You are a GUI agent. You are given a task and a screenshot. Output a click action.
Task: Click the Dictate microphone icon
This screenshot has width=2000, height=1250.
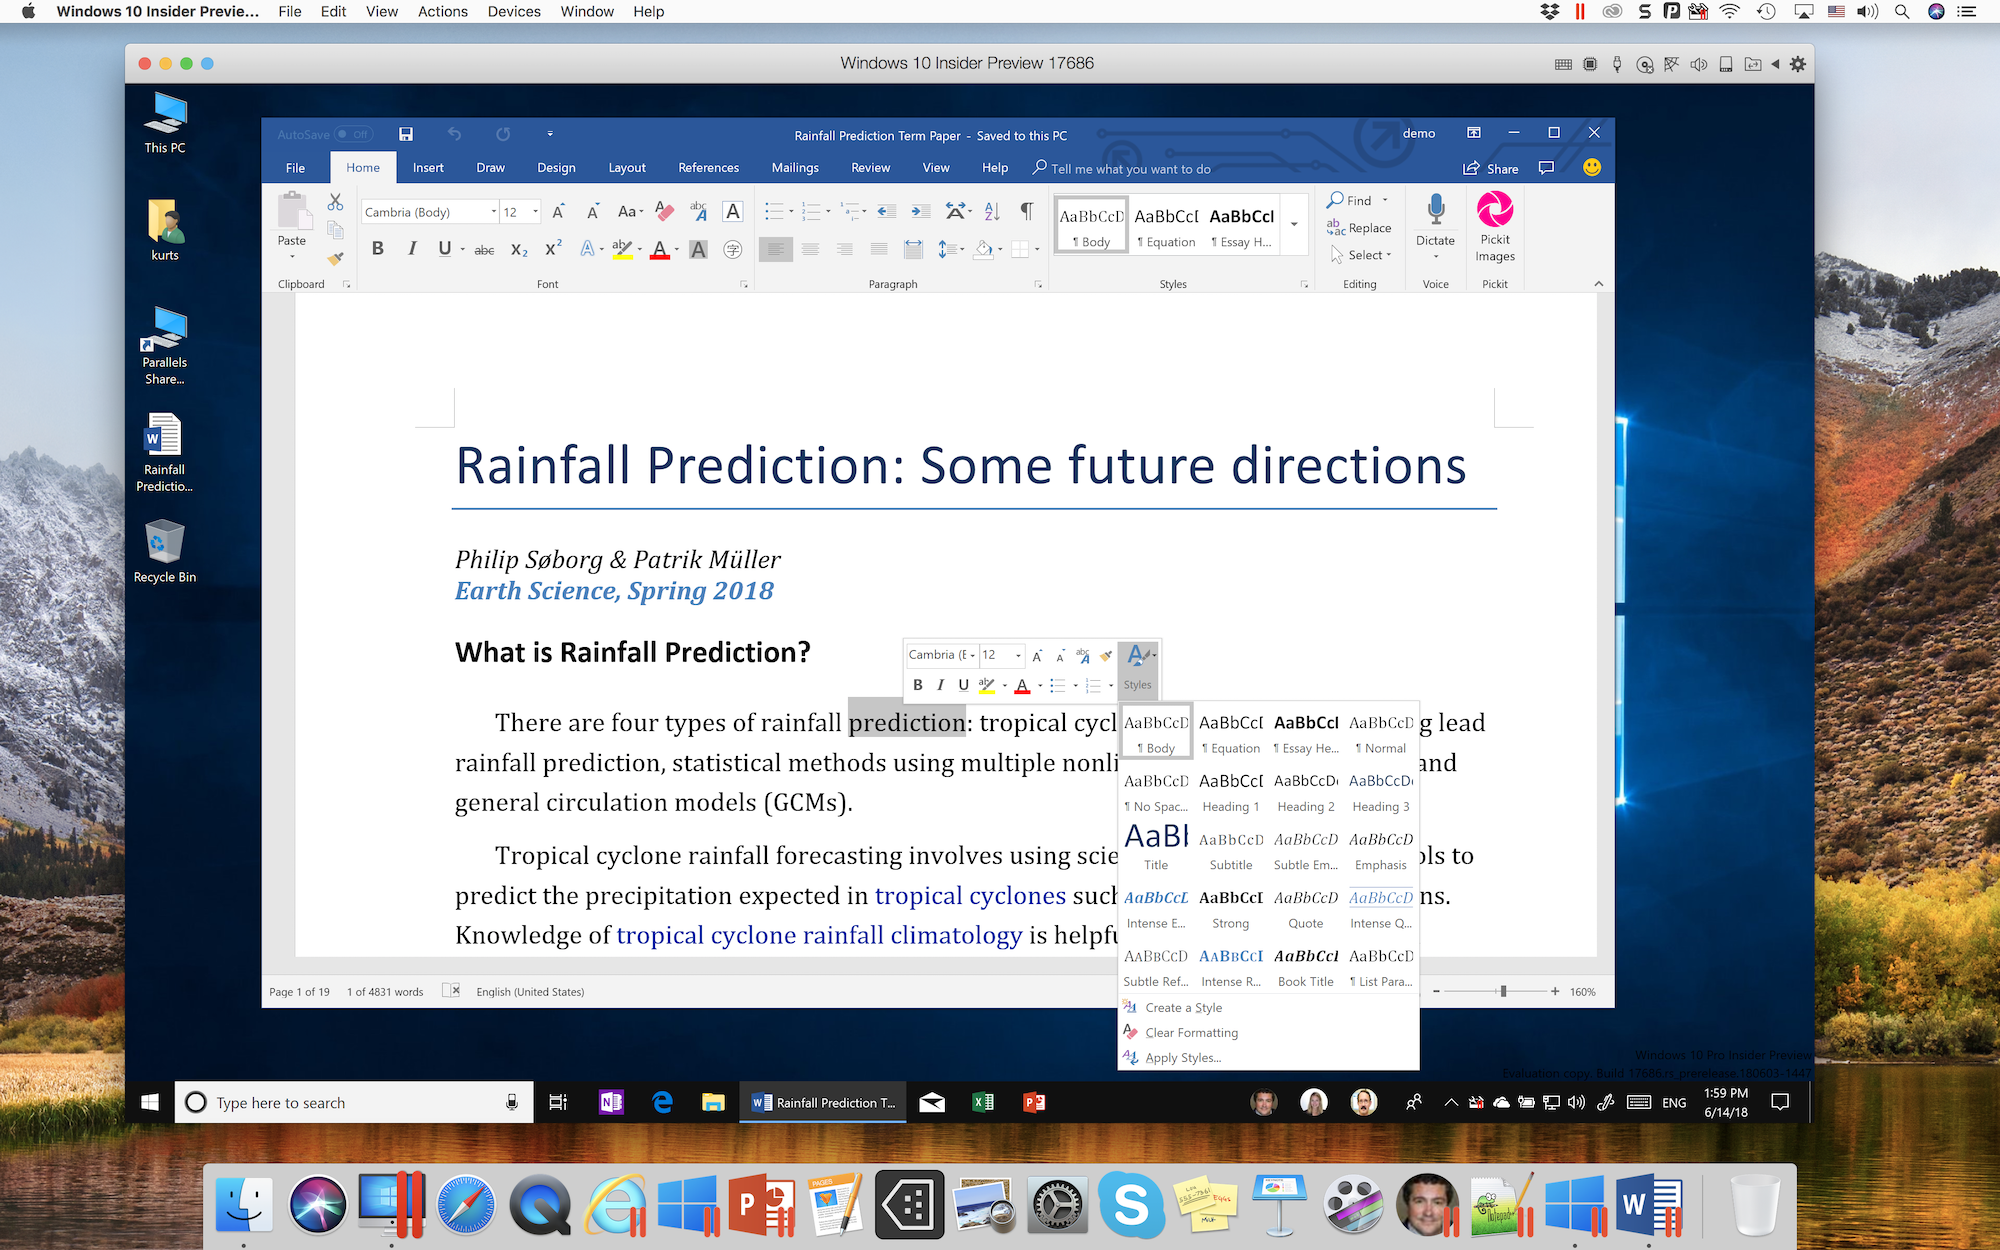click(x=1435, y=211)
